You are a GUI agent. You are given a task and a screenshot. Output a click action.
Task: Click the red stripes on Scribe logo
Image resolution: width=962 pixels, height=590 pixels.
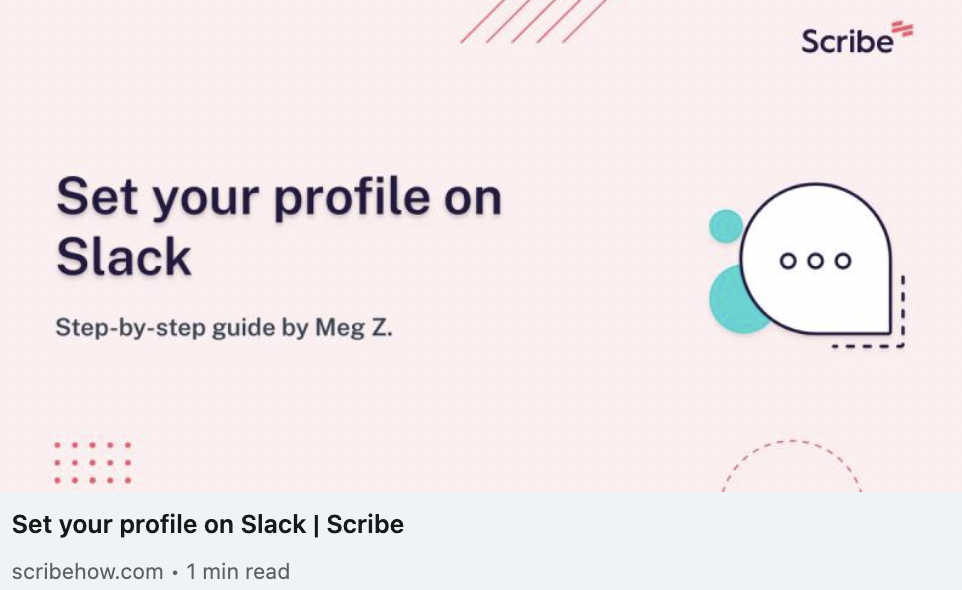tap(902, 28)
